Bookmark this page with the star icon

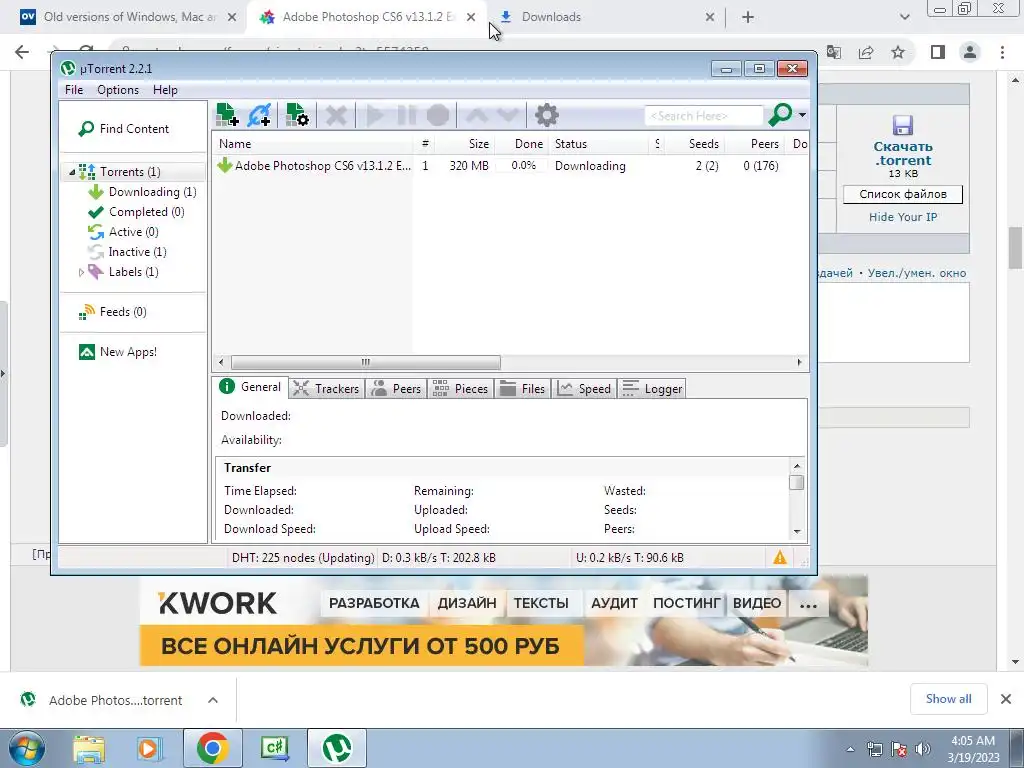(899, 52)
